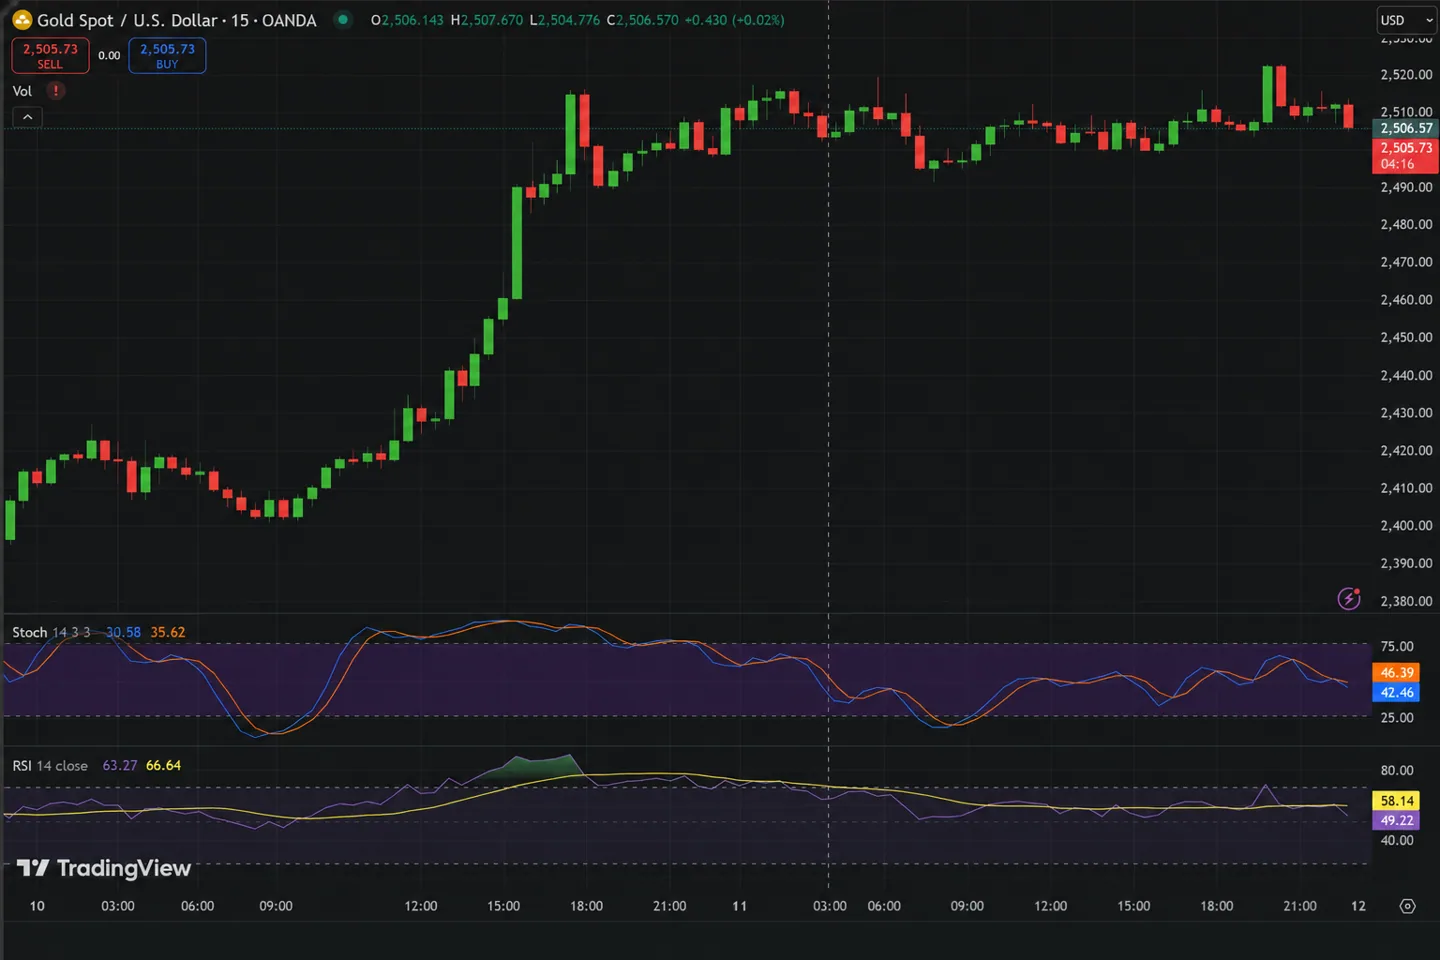
Task: Click the H2,507.670 high value in header
Action: tap(487, 20)
